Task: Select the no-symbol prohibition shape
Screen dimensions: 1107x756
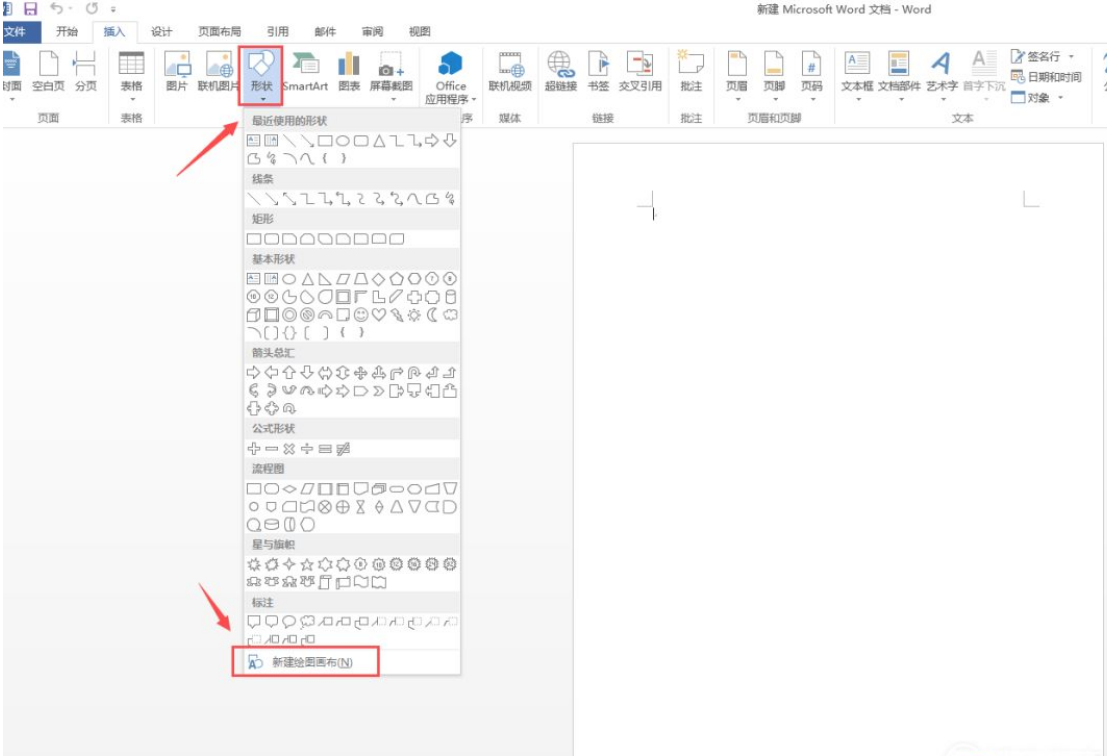Action: [307, 315]
